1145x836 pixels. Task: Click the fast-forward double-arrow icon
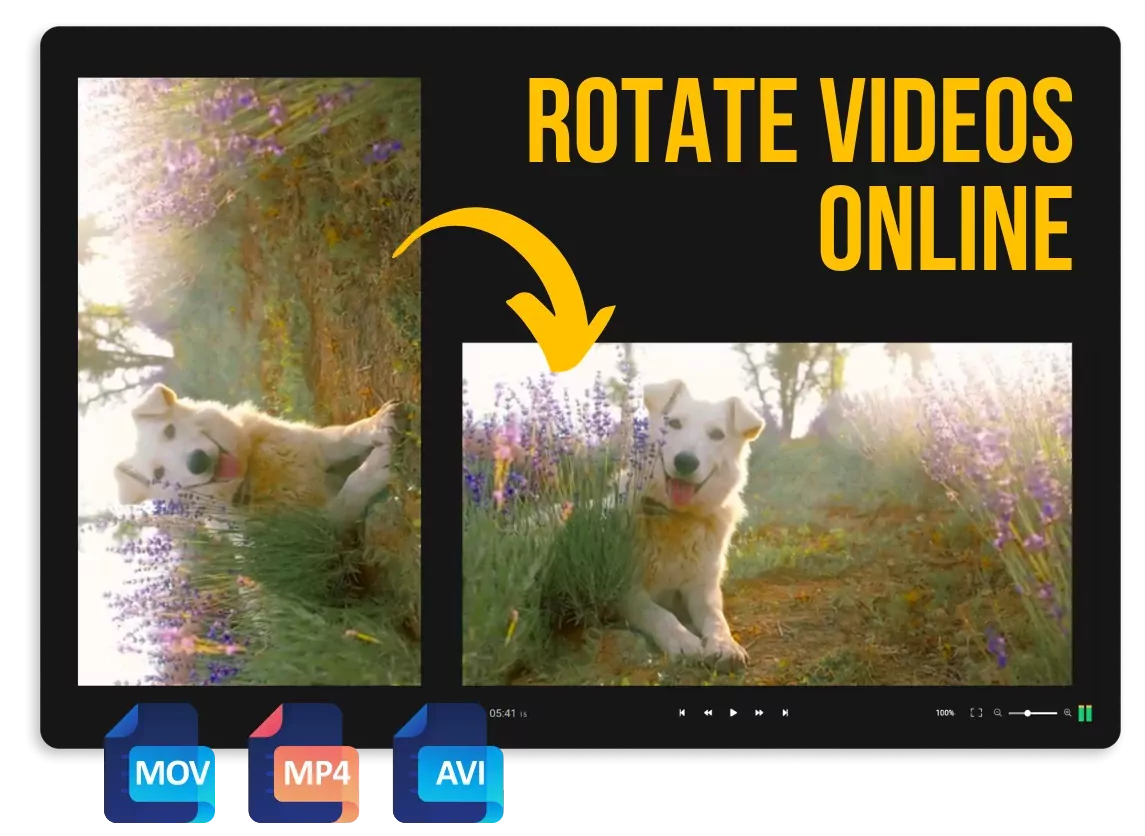(759, 713)
